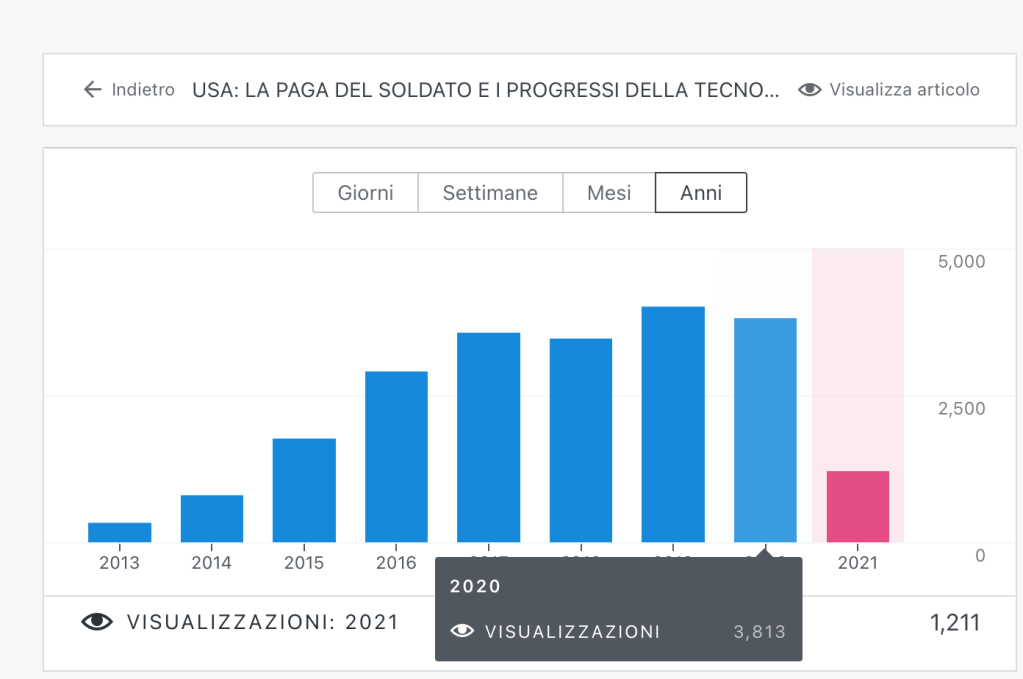Switch to the Giorni tab
The width and height of the screenshot is (1023, 679).
365,193
